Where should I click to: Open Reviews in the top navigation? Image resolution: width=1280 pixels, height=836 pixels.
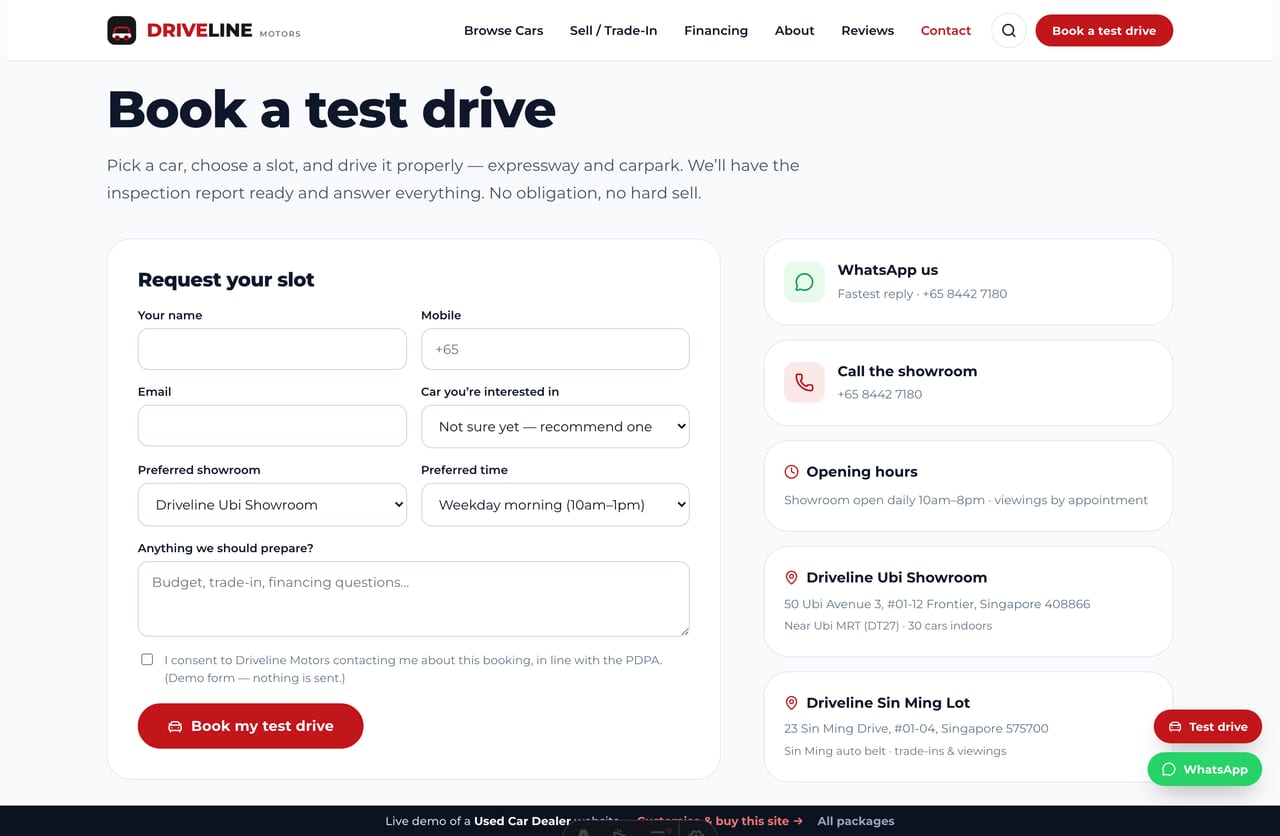tap(868, 31)
